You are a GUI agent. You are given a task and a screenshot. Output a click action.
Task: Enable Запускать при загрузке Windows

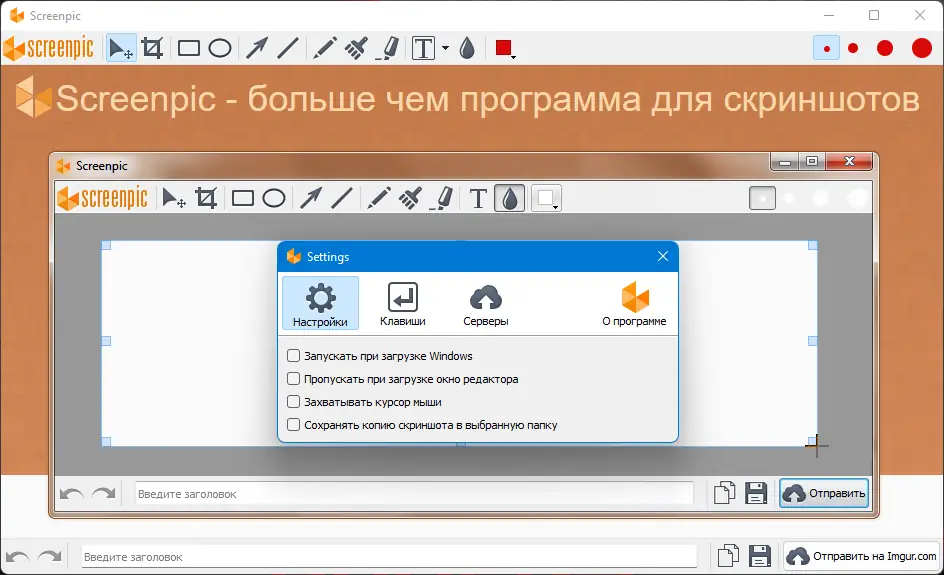coord(293,356)
